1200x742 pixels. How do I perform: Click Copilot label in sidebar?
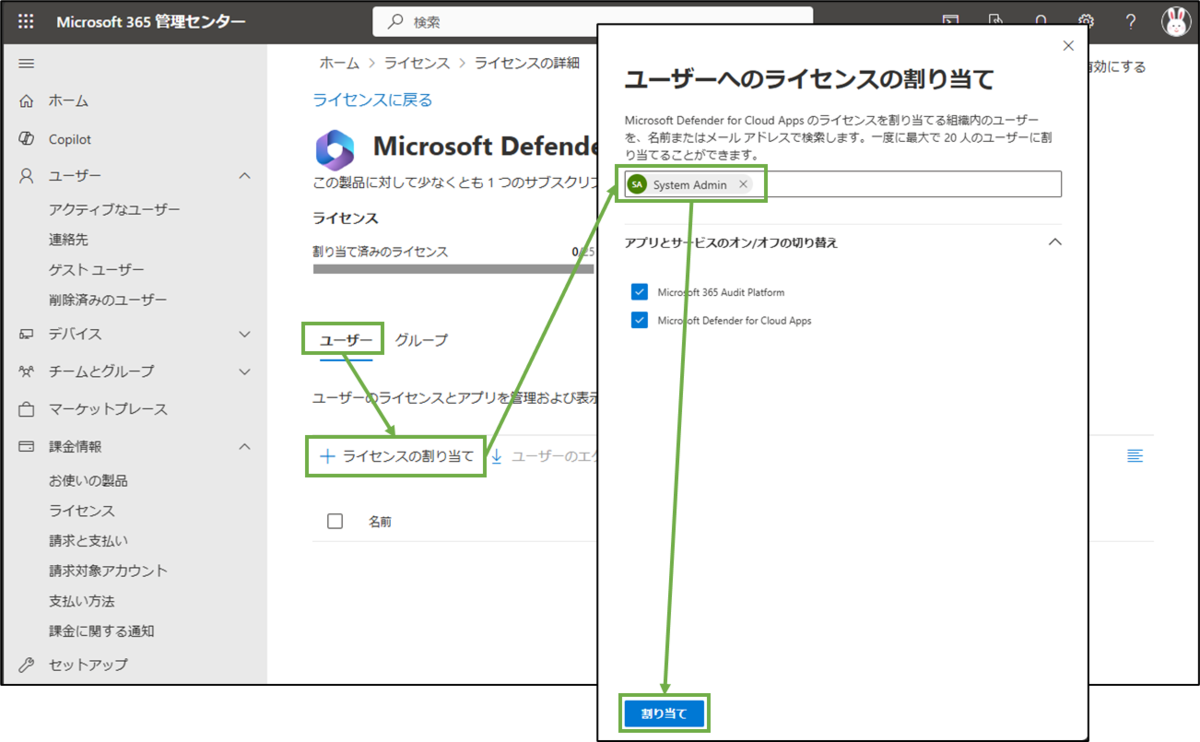pos(70,139)
